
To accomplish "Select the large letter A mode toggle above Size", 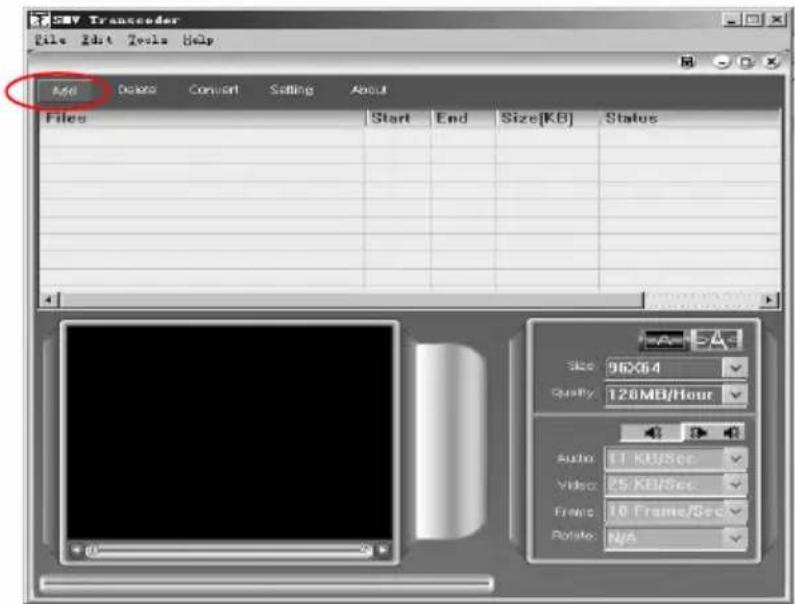I will (x=717, y=340).
